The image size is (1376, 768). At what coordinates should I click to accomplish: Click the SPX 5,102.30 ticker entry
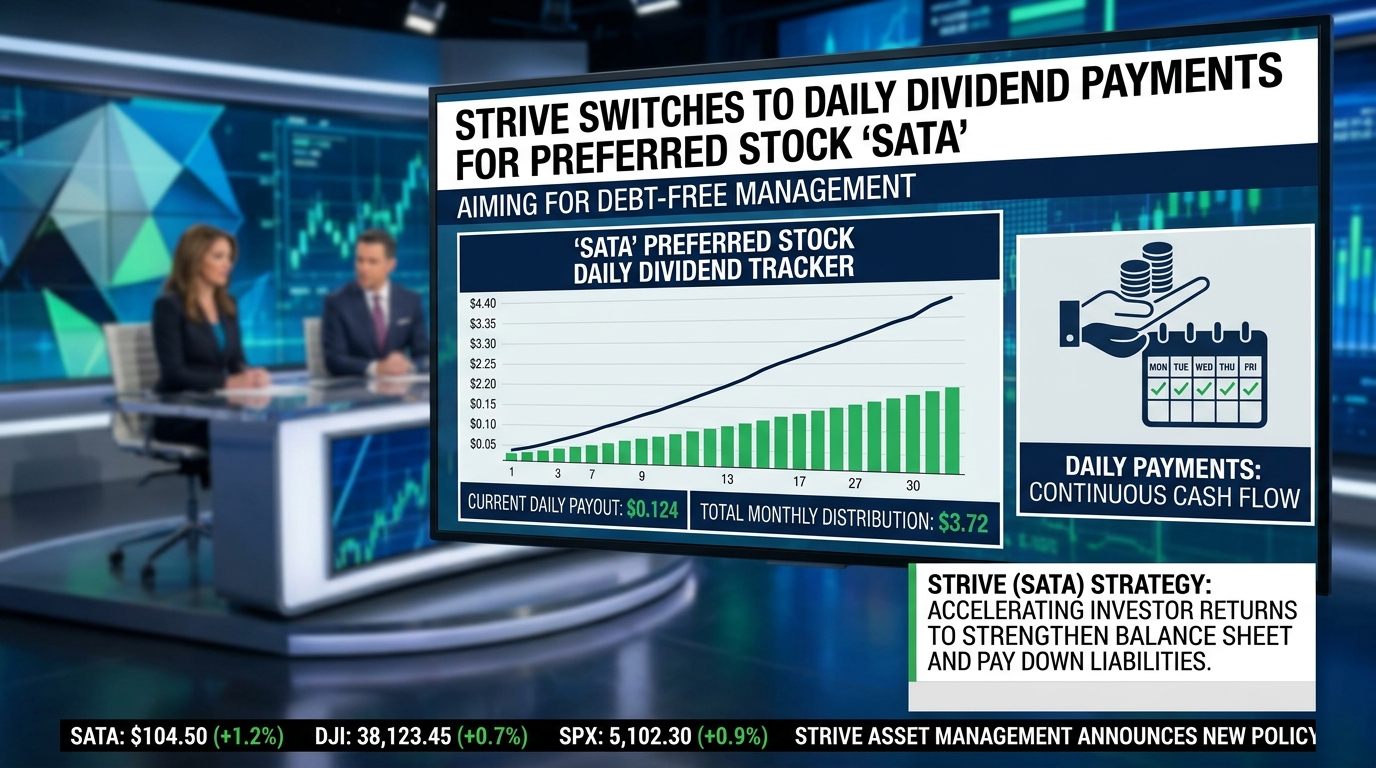[x=663, y=737]
